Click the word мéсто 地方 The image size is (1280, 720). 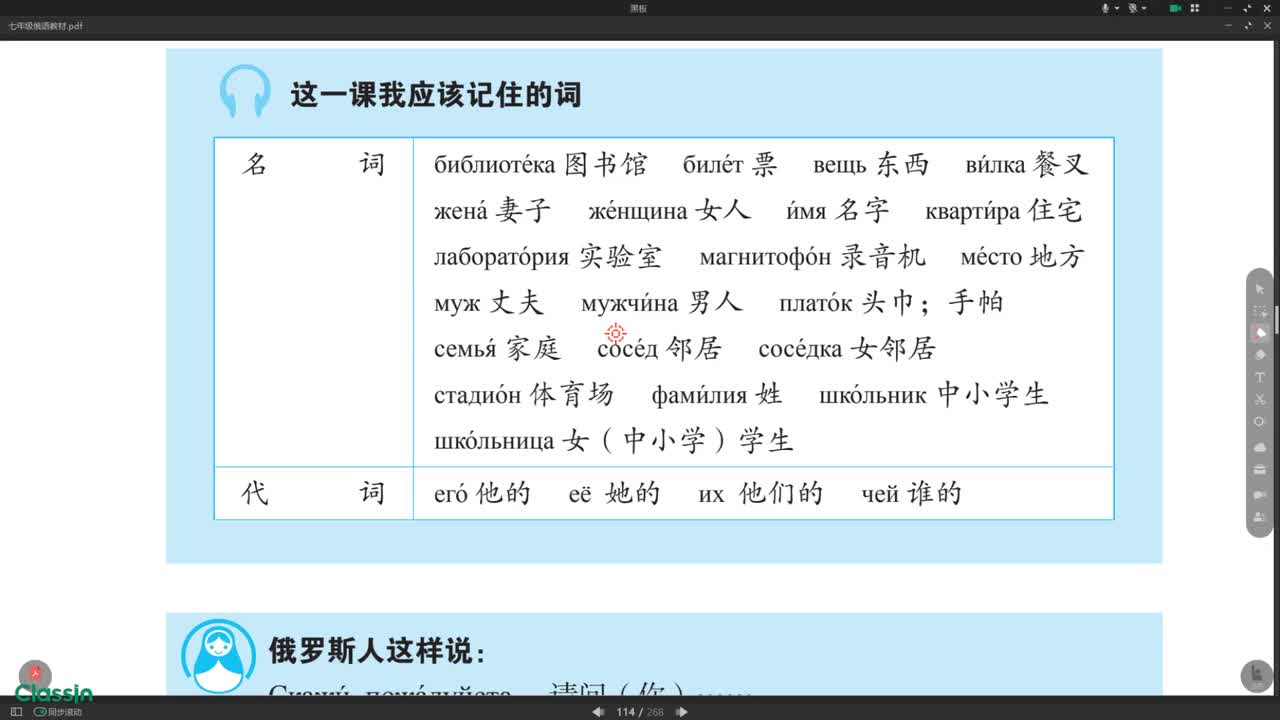pyautogui.click(x=1022, y=257)
